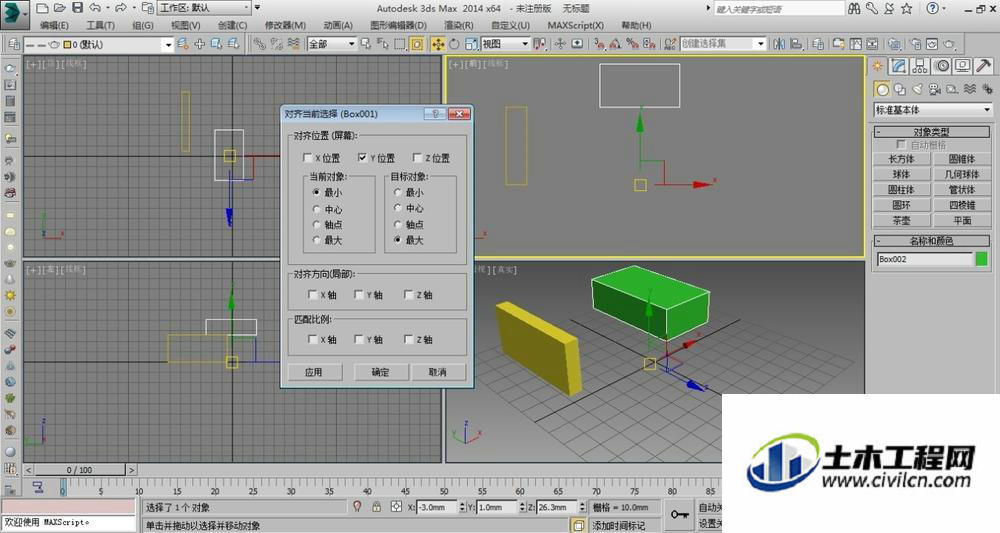Screen dimensions: 1000x533
Task: Check Z 轴 under 匹配比例
Action: pos(409,339)
